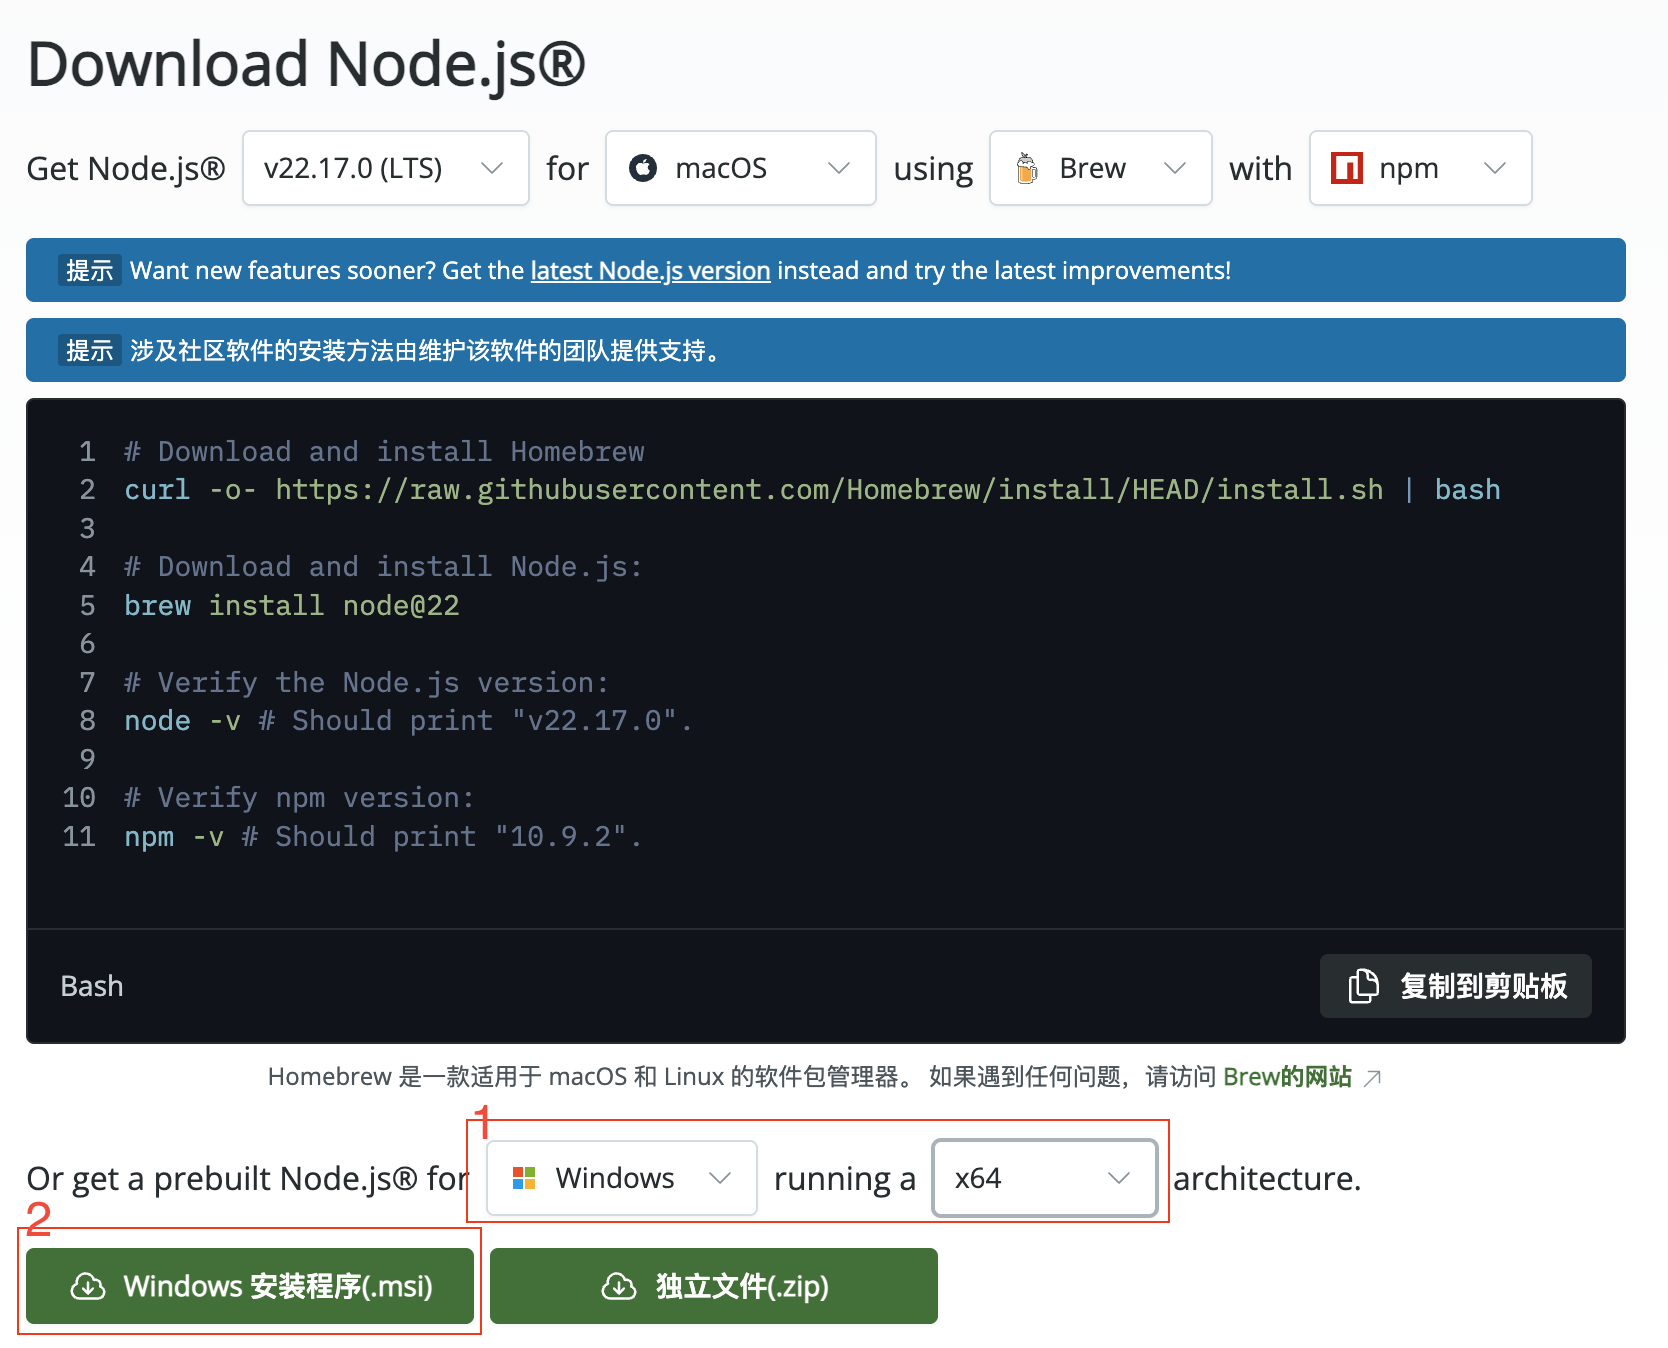Click the Homebrew beer mug icon

(1029, 167)
